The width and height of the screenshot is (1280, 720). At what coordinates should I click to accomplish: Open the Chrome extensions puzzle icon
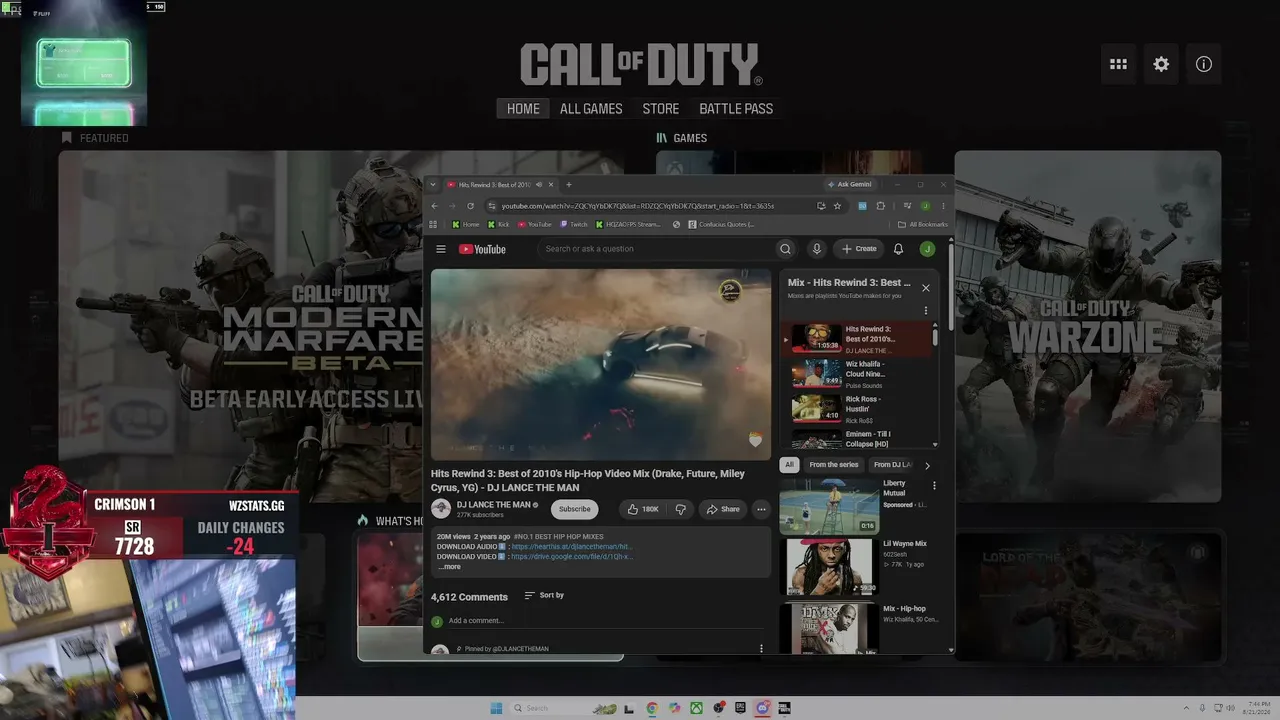click(881, 206)
